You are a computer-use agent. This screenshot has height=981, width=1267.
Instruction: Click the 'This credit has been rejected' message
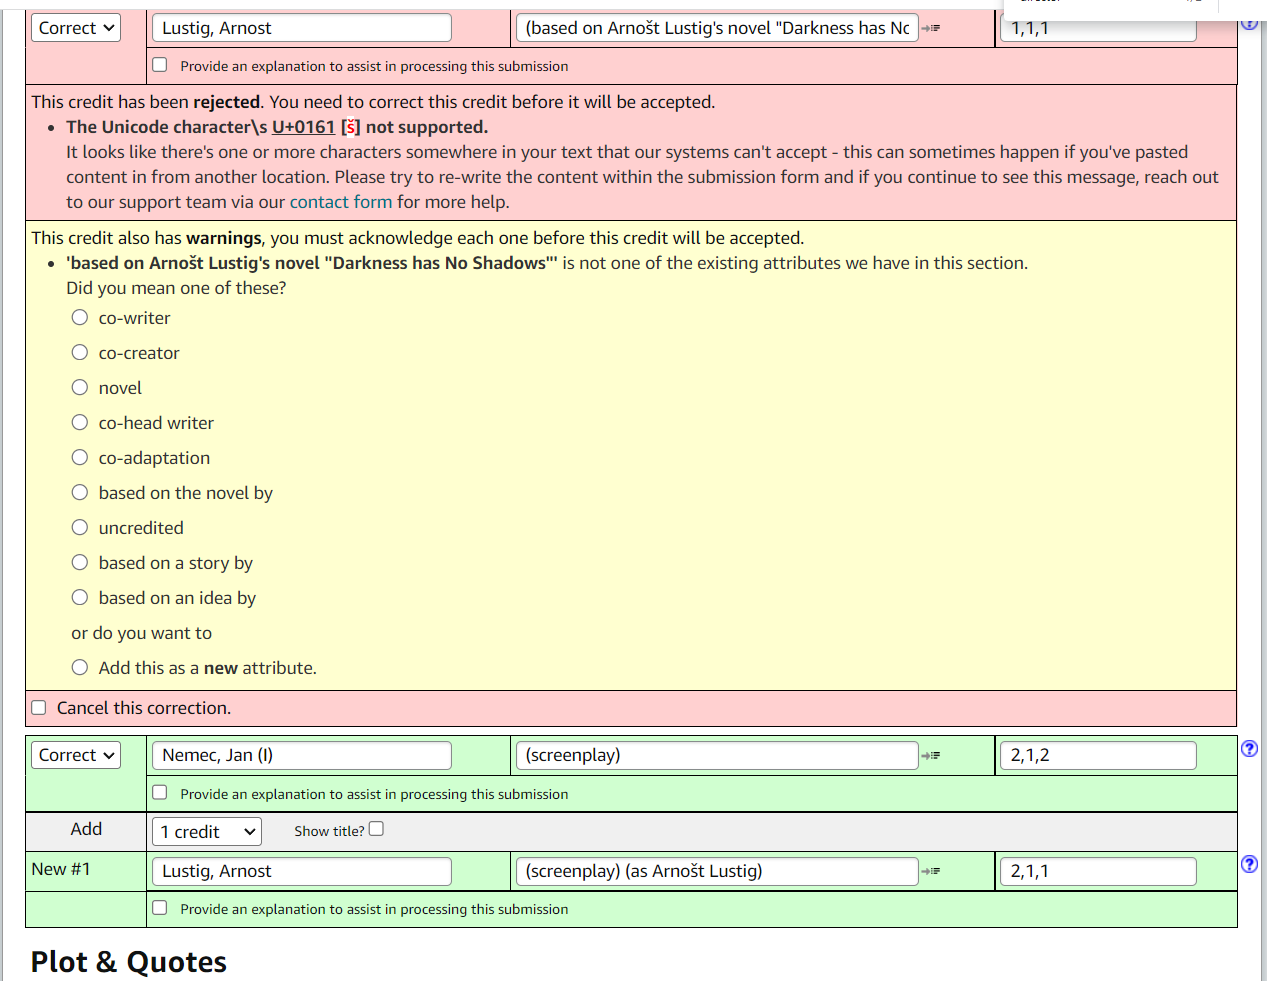(x=373, y=102)
